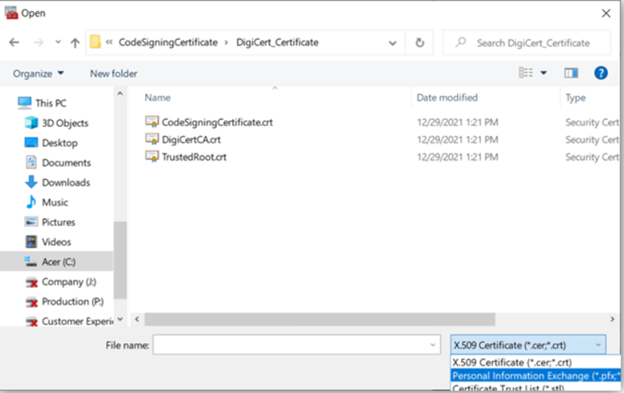This screenshot has width=624, height=393.
Task: Click the Music note icon
Action: 31,202
